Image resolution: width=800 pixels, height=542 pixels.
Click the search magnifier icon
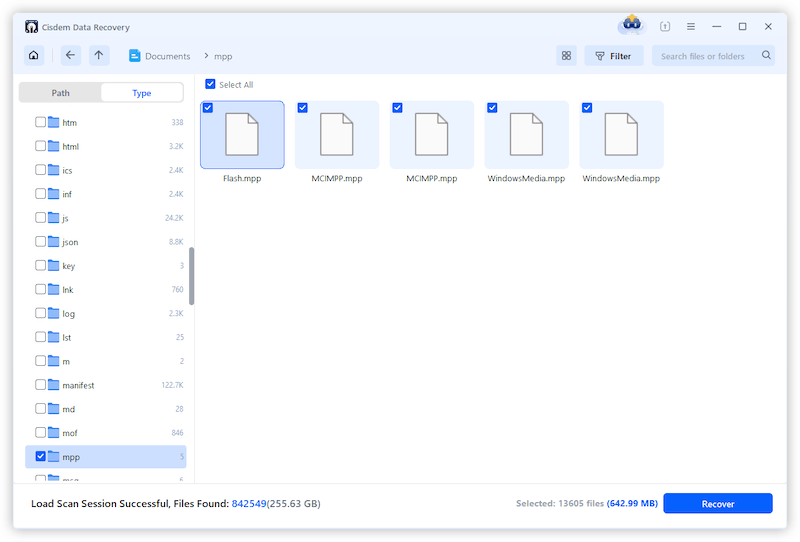(766, 55)
